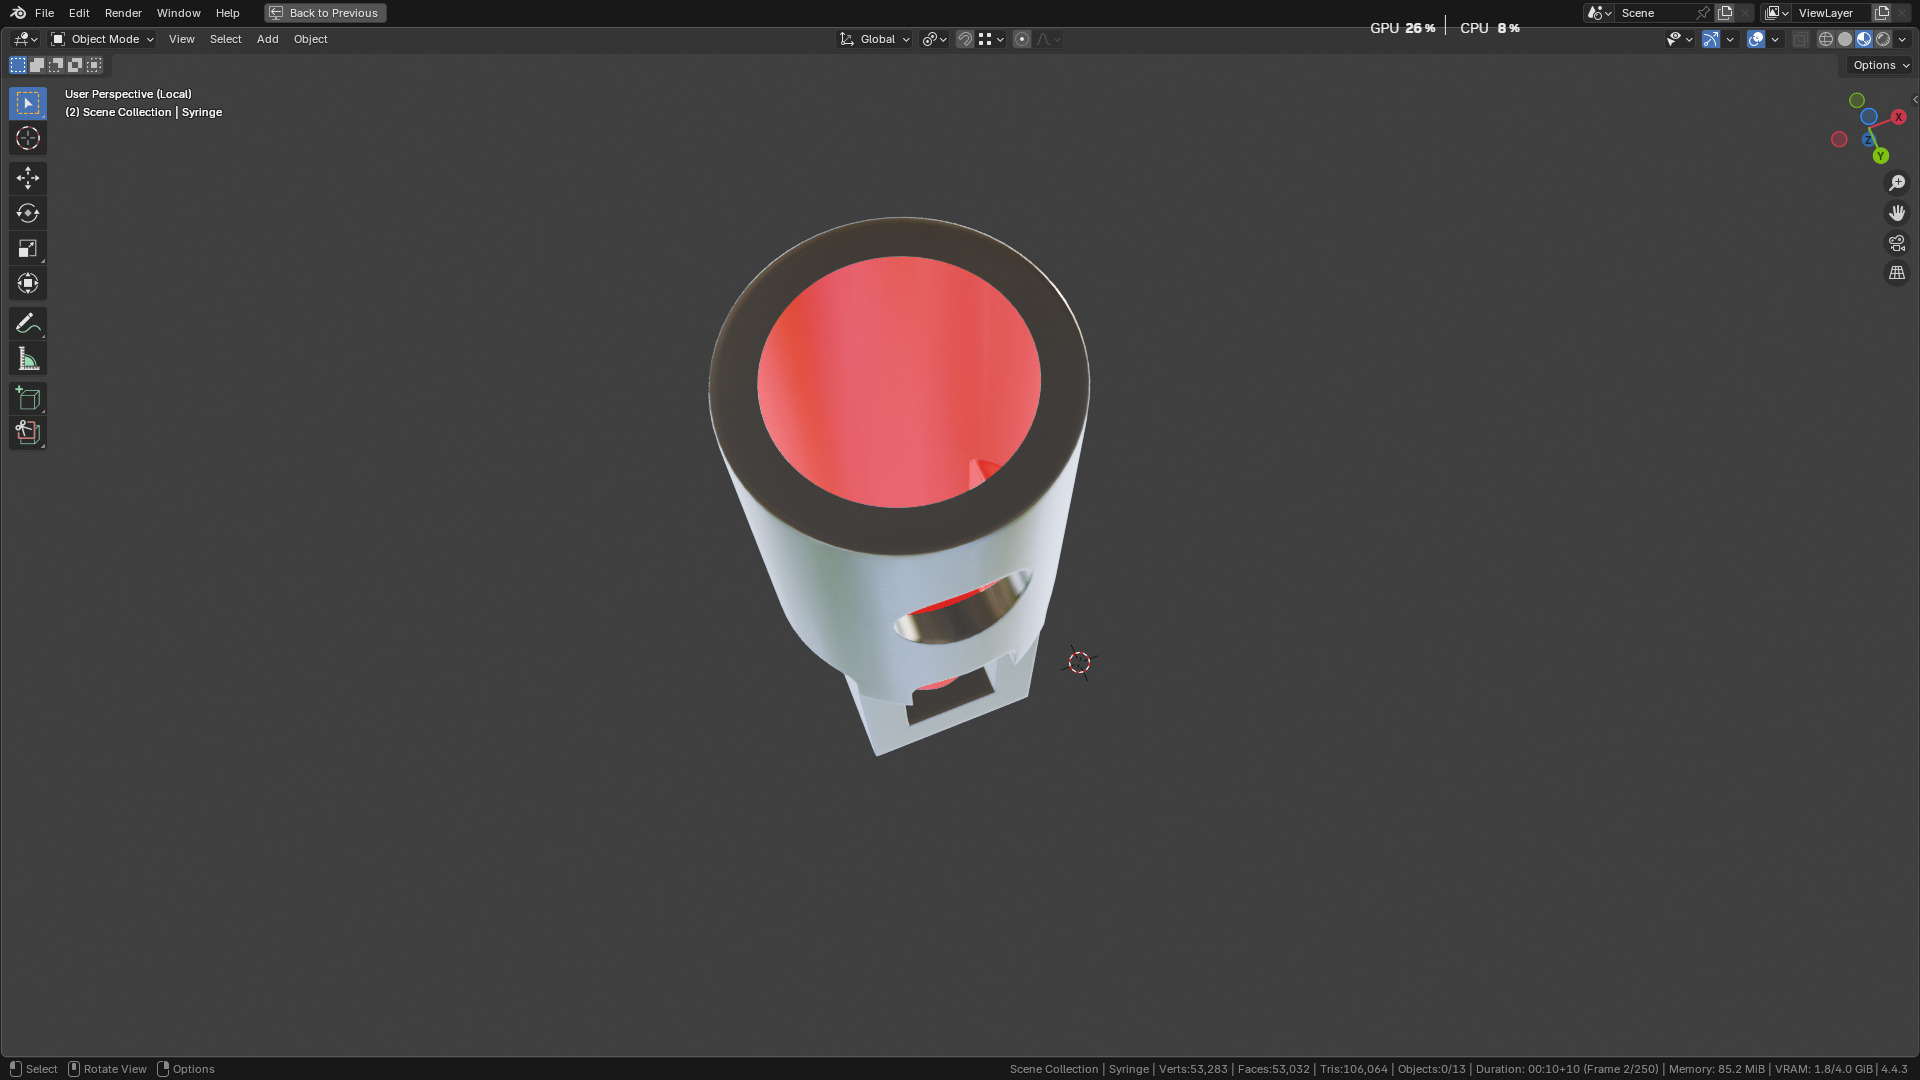Open the Render menu

click(123, 13)
